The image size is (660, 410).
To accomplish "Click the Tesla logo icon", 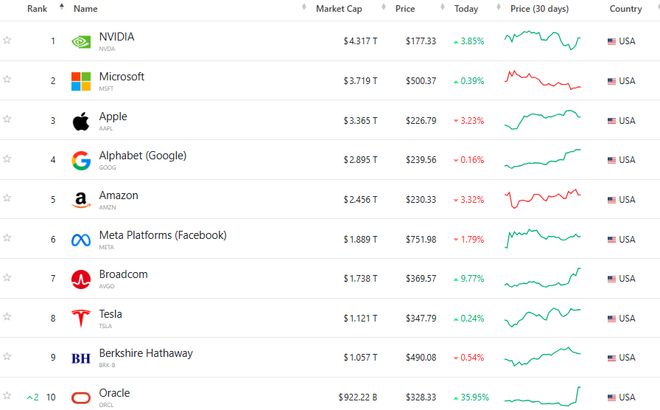I will point(81,318).
